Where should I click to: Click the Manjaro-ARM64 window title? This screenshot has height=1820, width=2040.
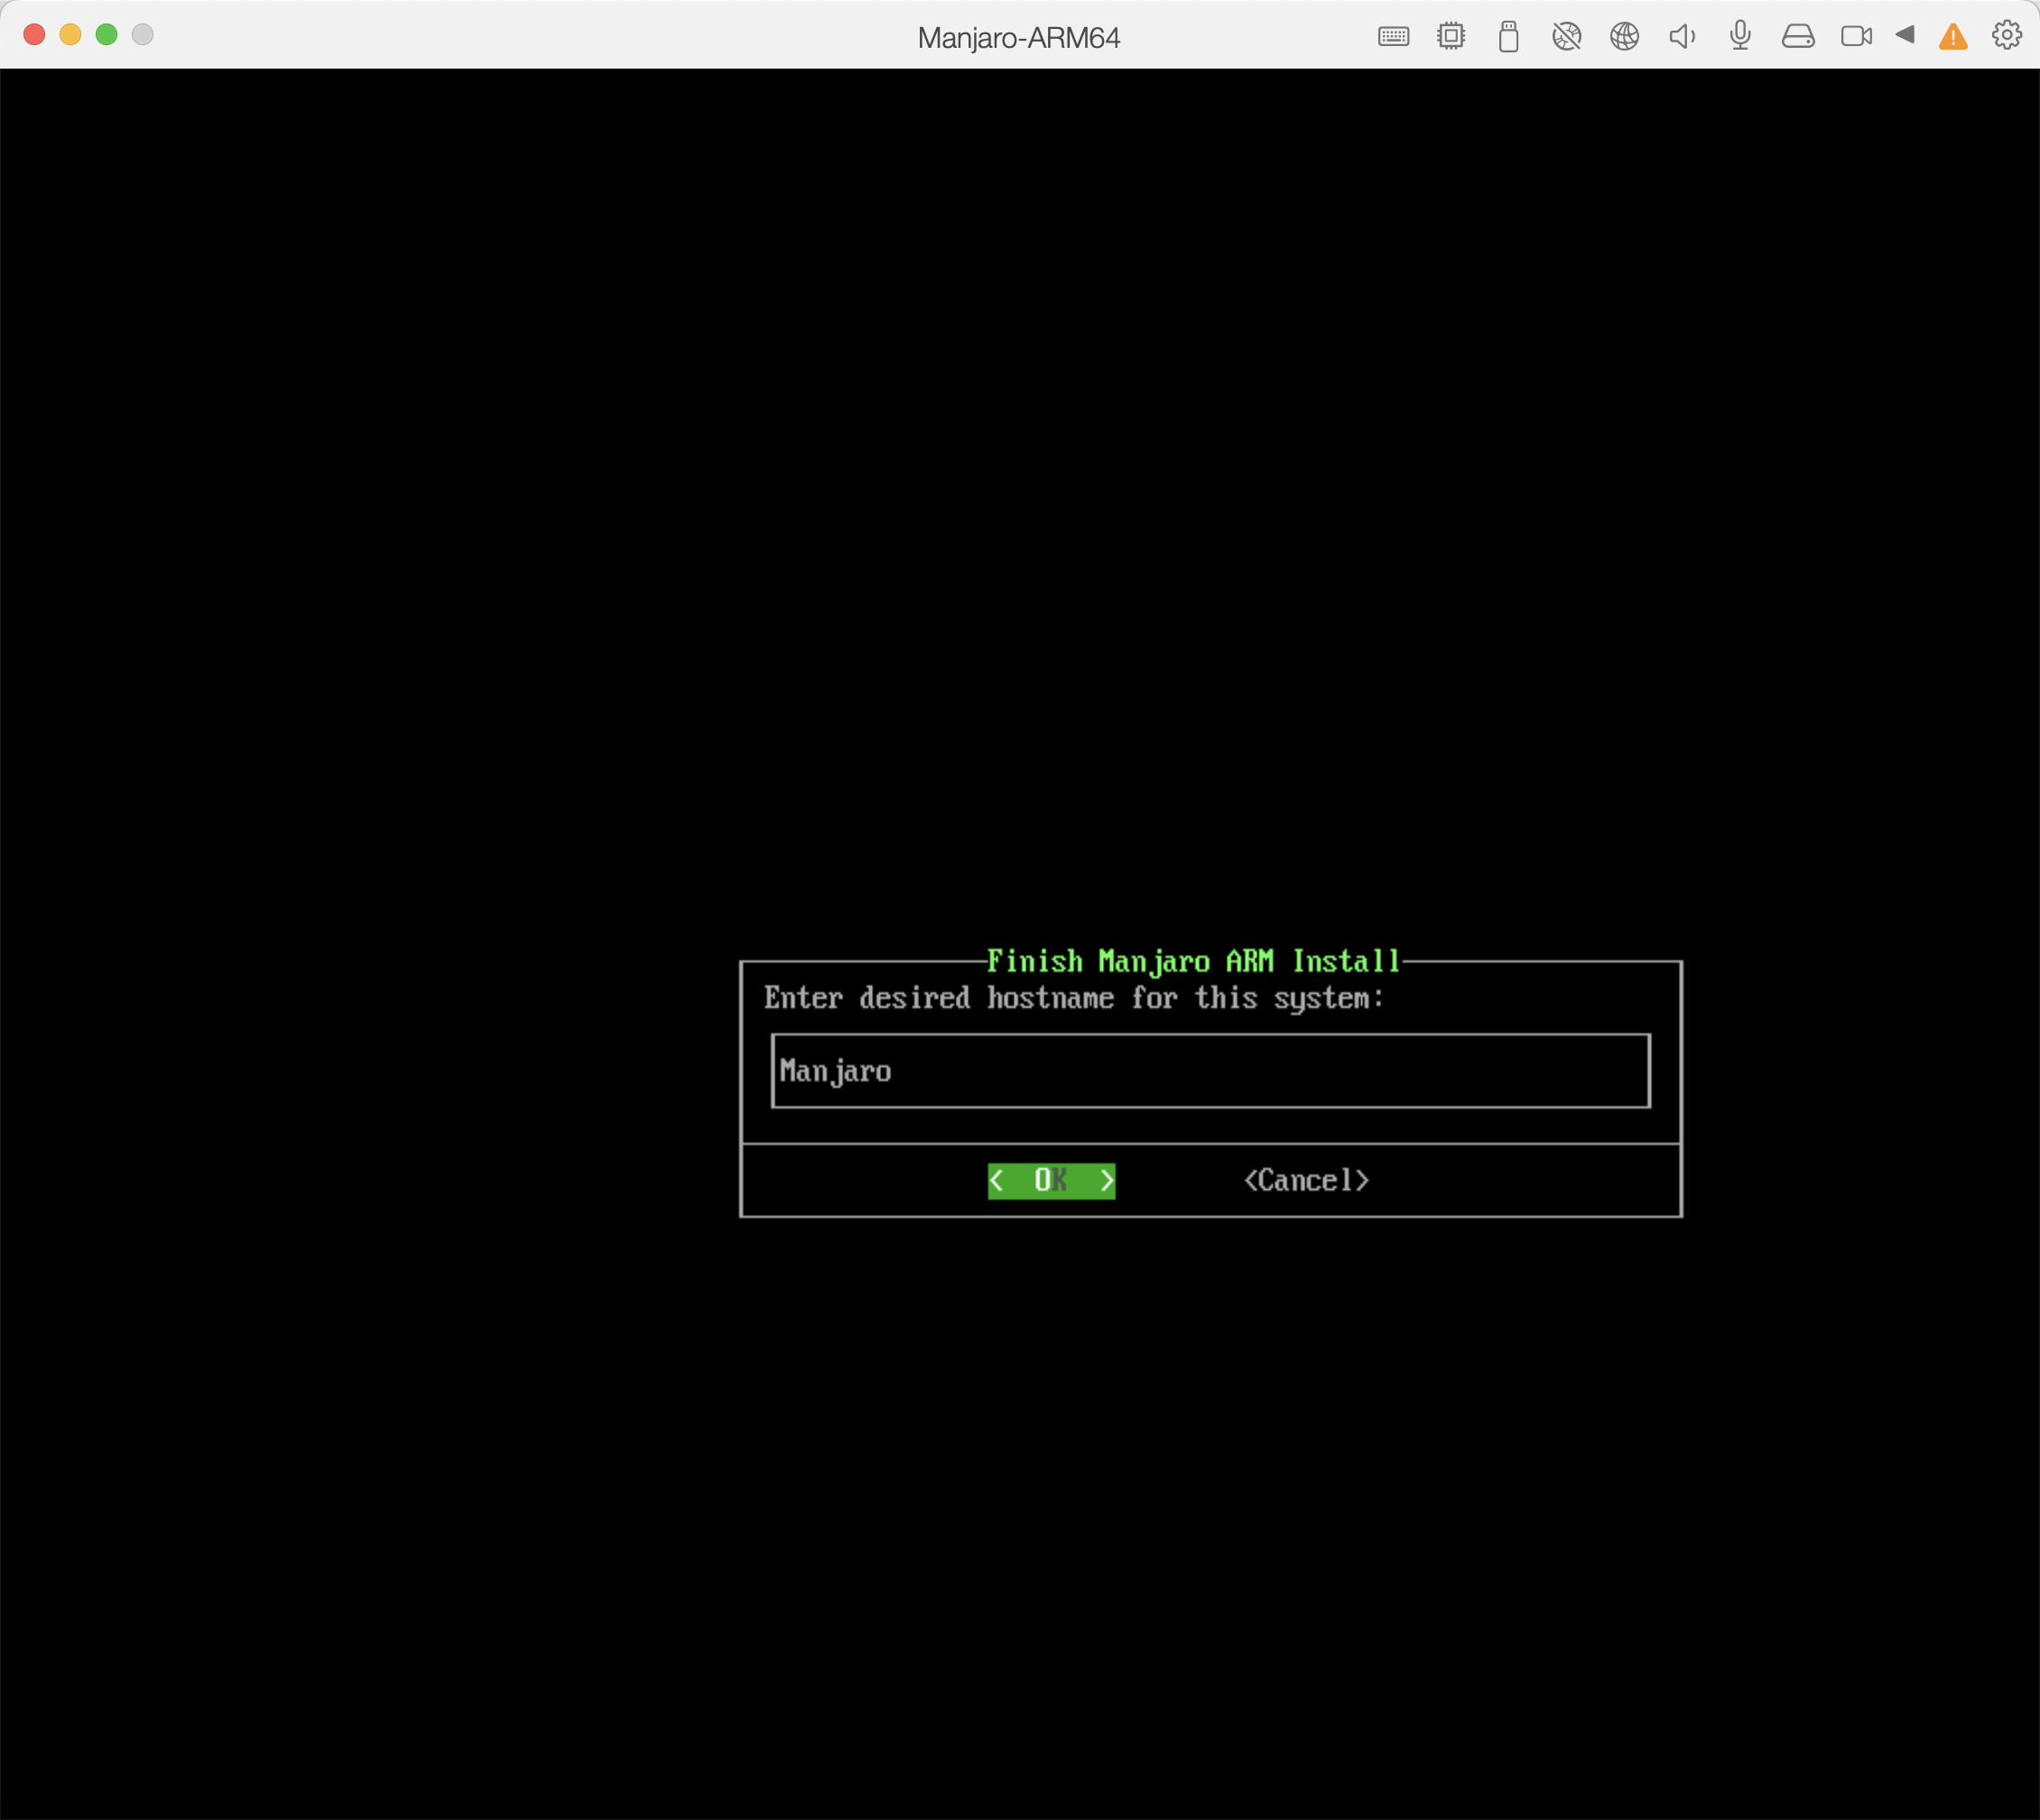click(1019, 38)
